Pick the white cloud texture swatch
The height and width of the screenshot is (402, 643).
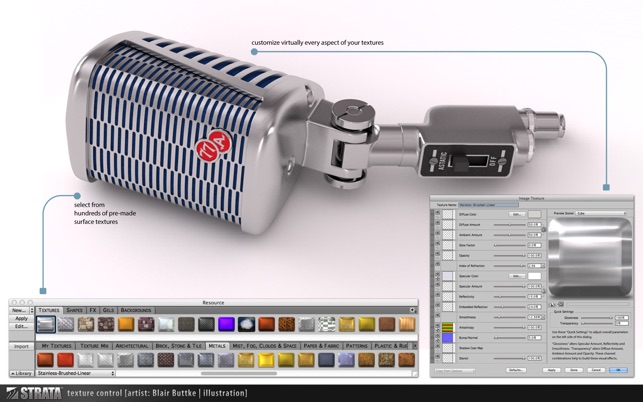pyautogui.click(x=246, y=324)
